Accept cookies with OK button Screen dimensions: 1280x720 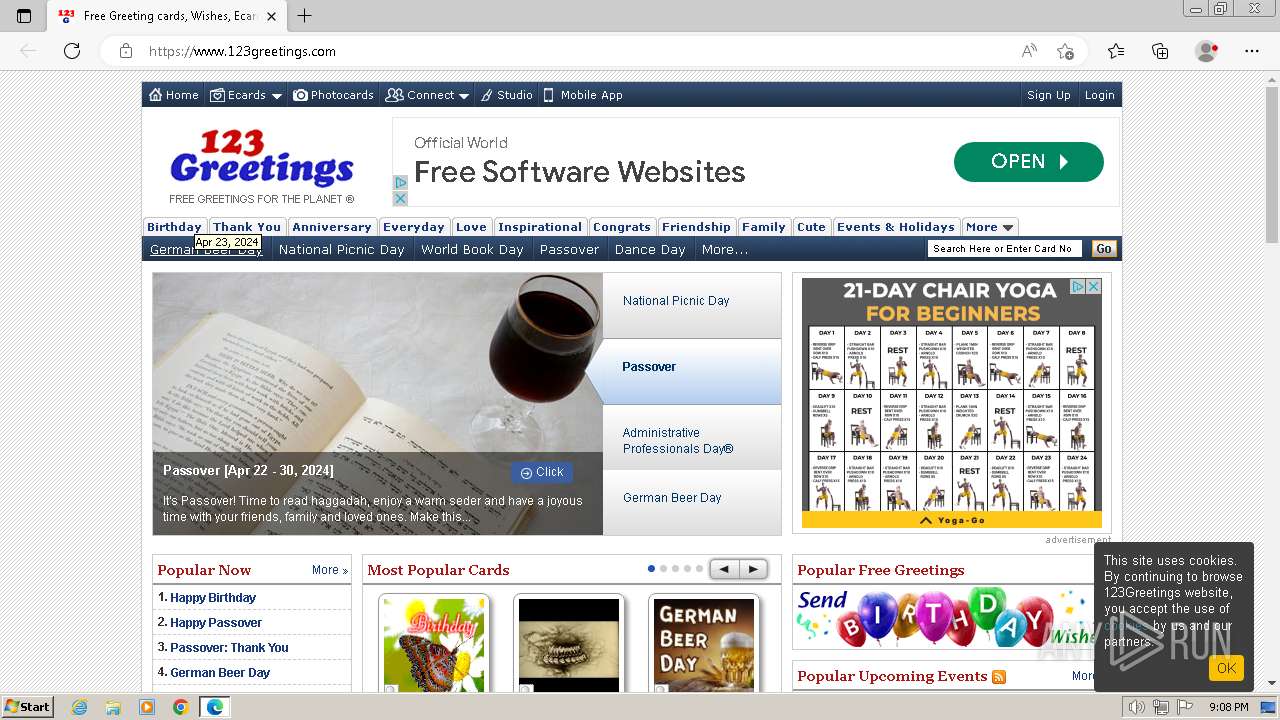point(1226,668)
